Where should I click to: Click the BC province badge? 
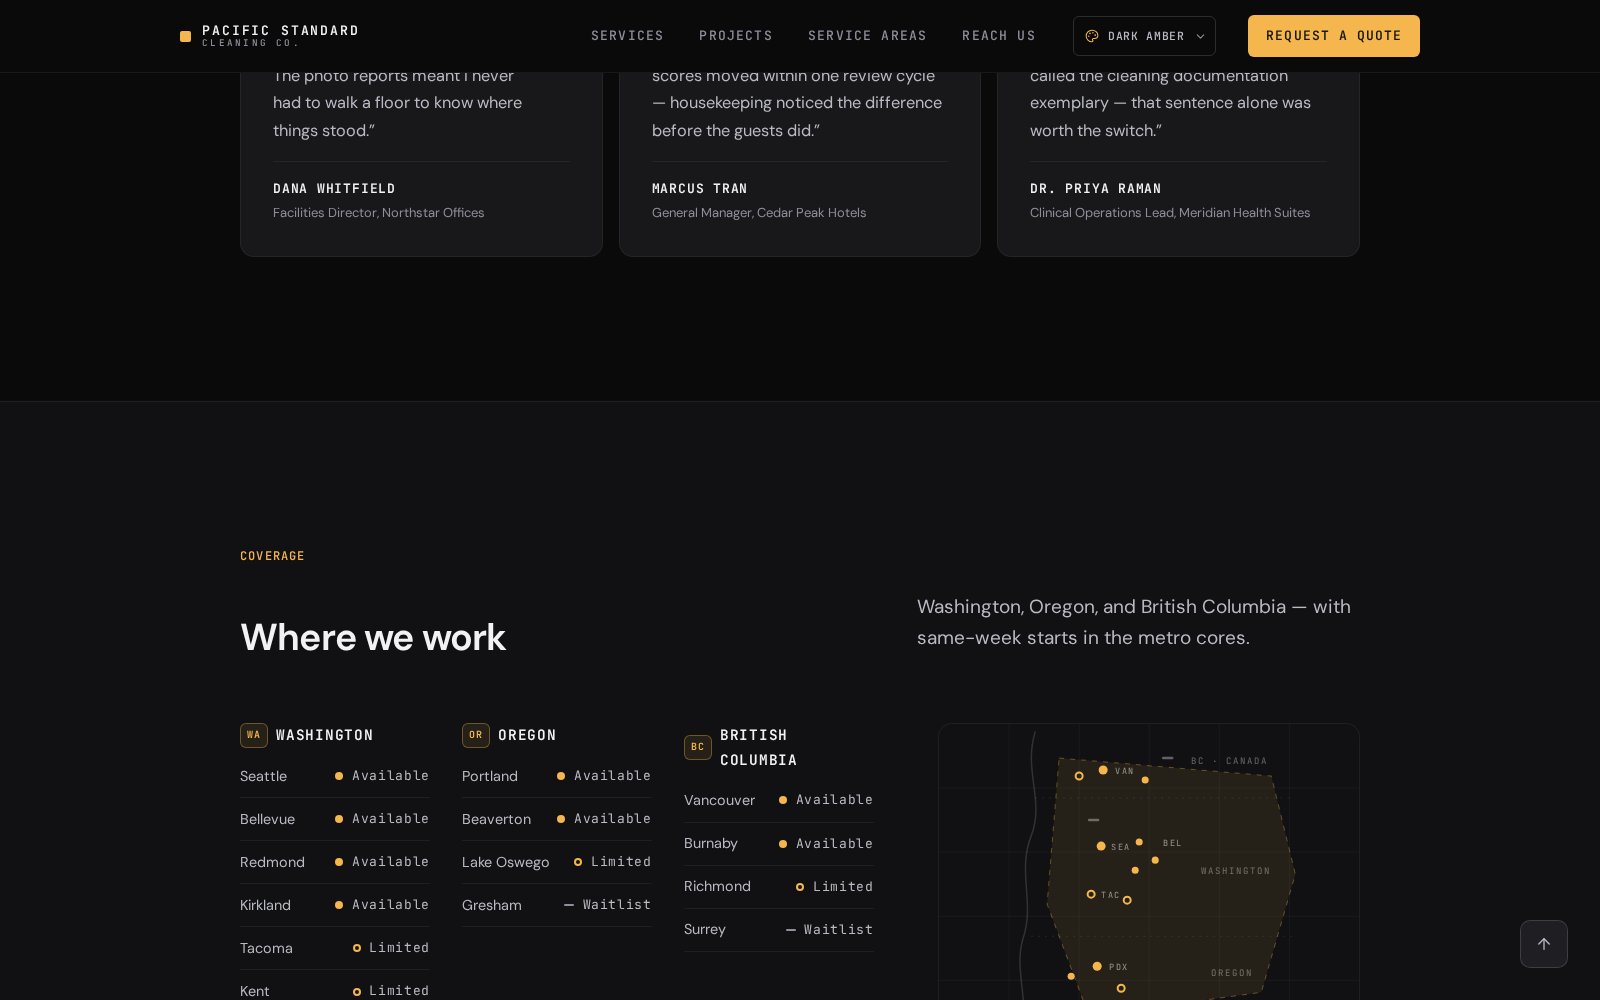click(698, 747)
